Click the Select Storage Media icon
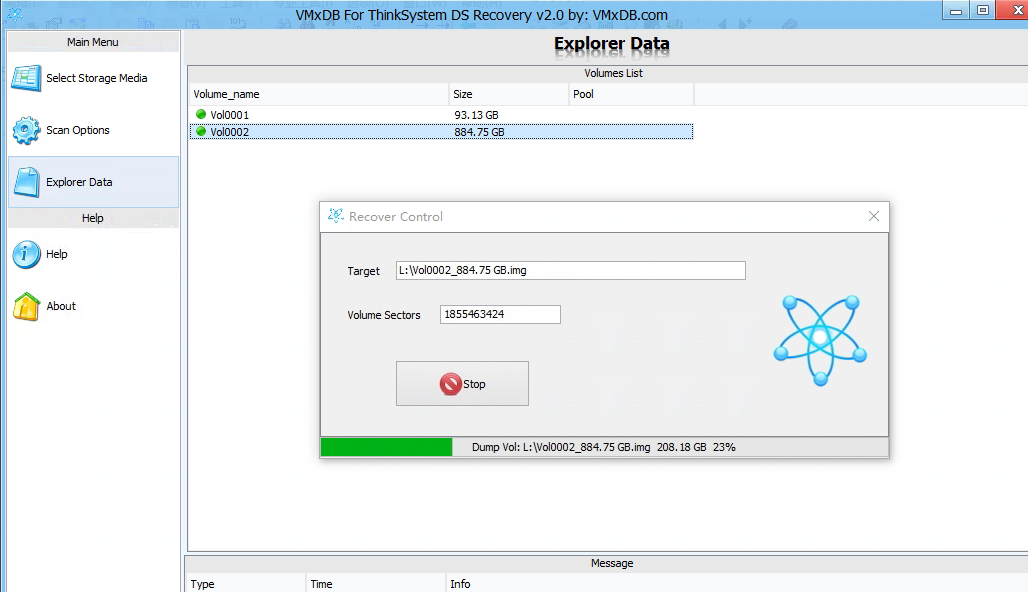 26,78
